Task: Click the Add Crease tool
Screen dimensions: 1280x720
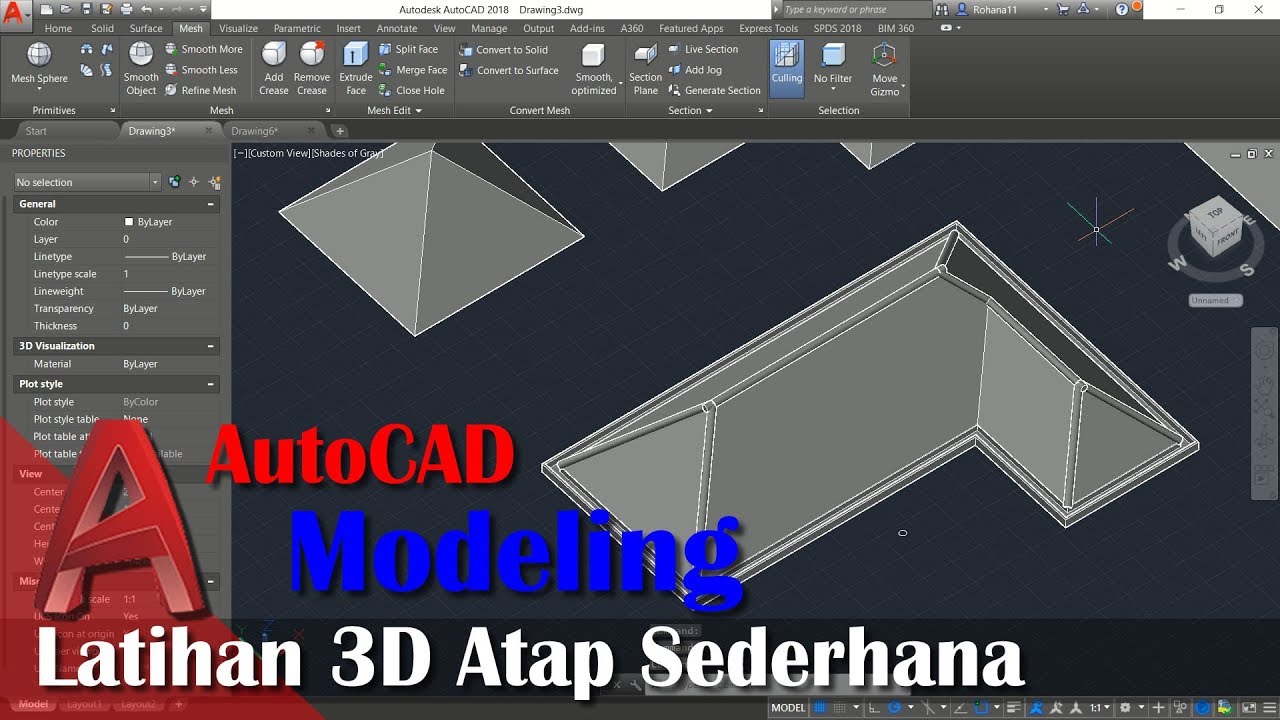Action: [x=274, y=69]
